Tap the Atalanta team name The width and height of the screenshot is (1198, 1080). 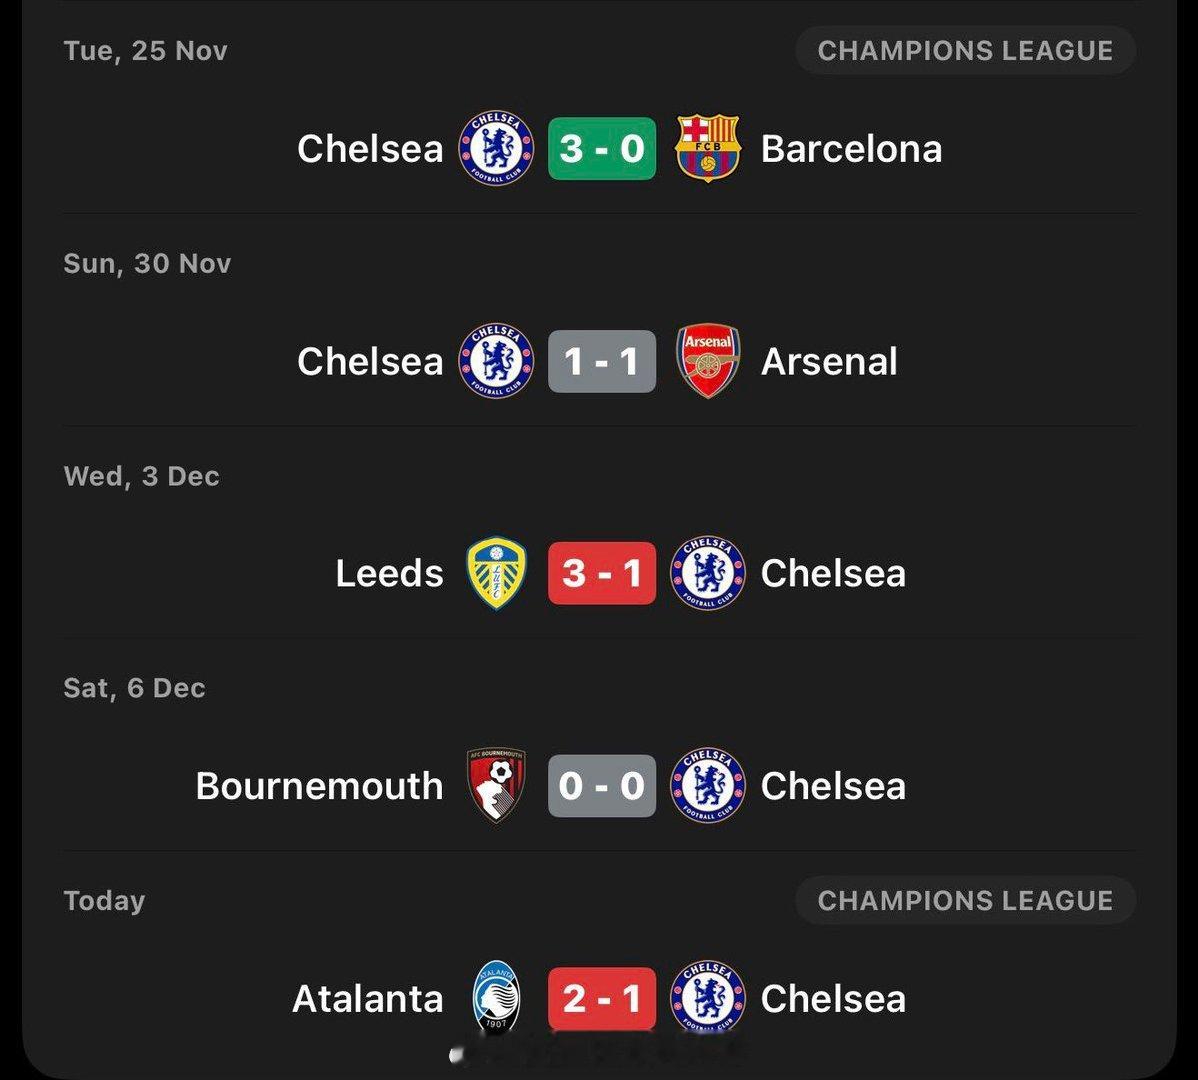[367, 998]
